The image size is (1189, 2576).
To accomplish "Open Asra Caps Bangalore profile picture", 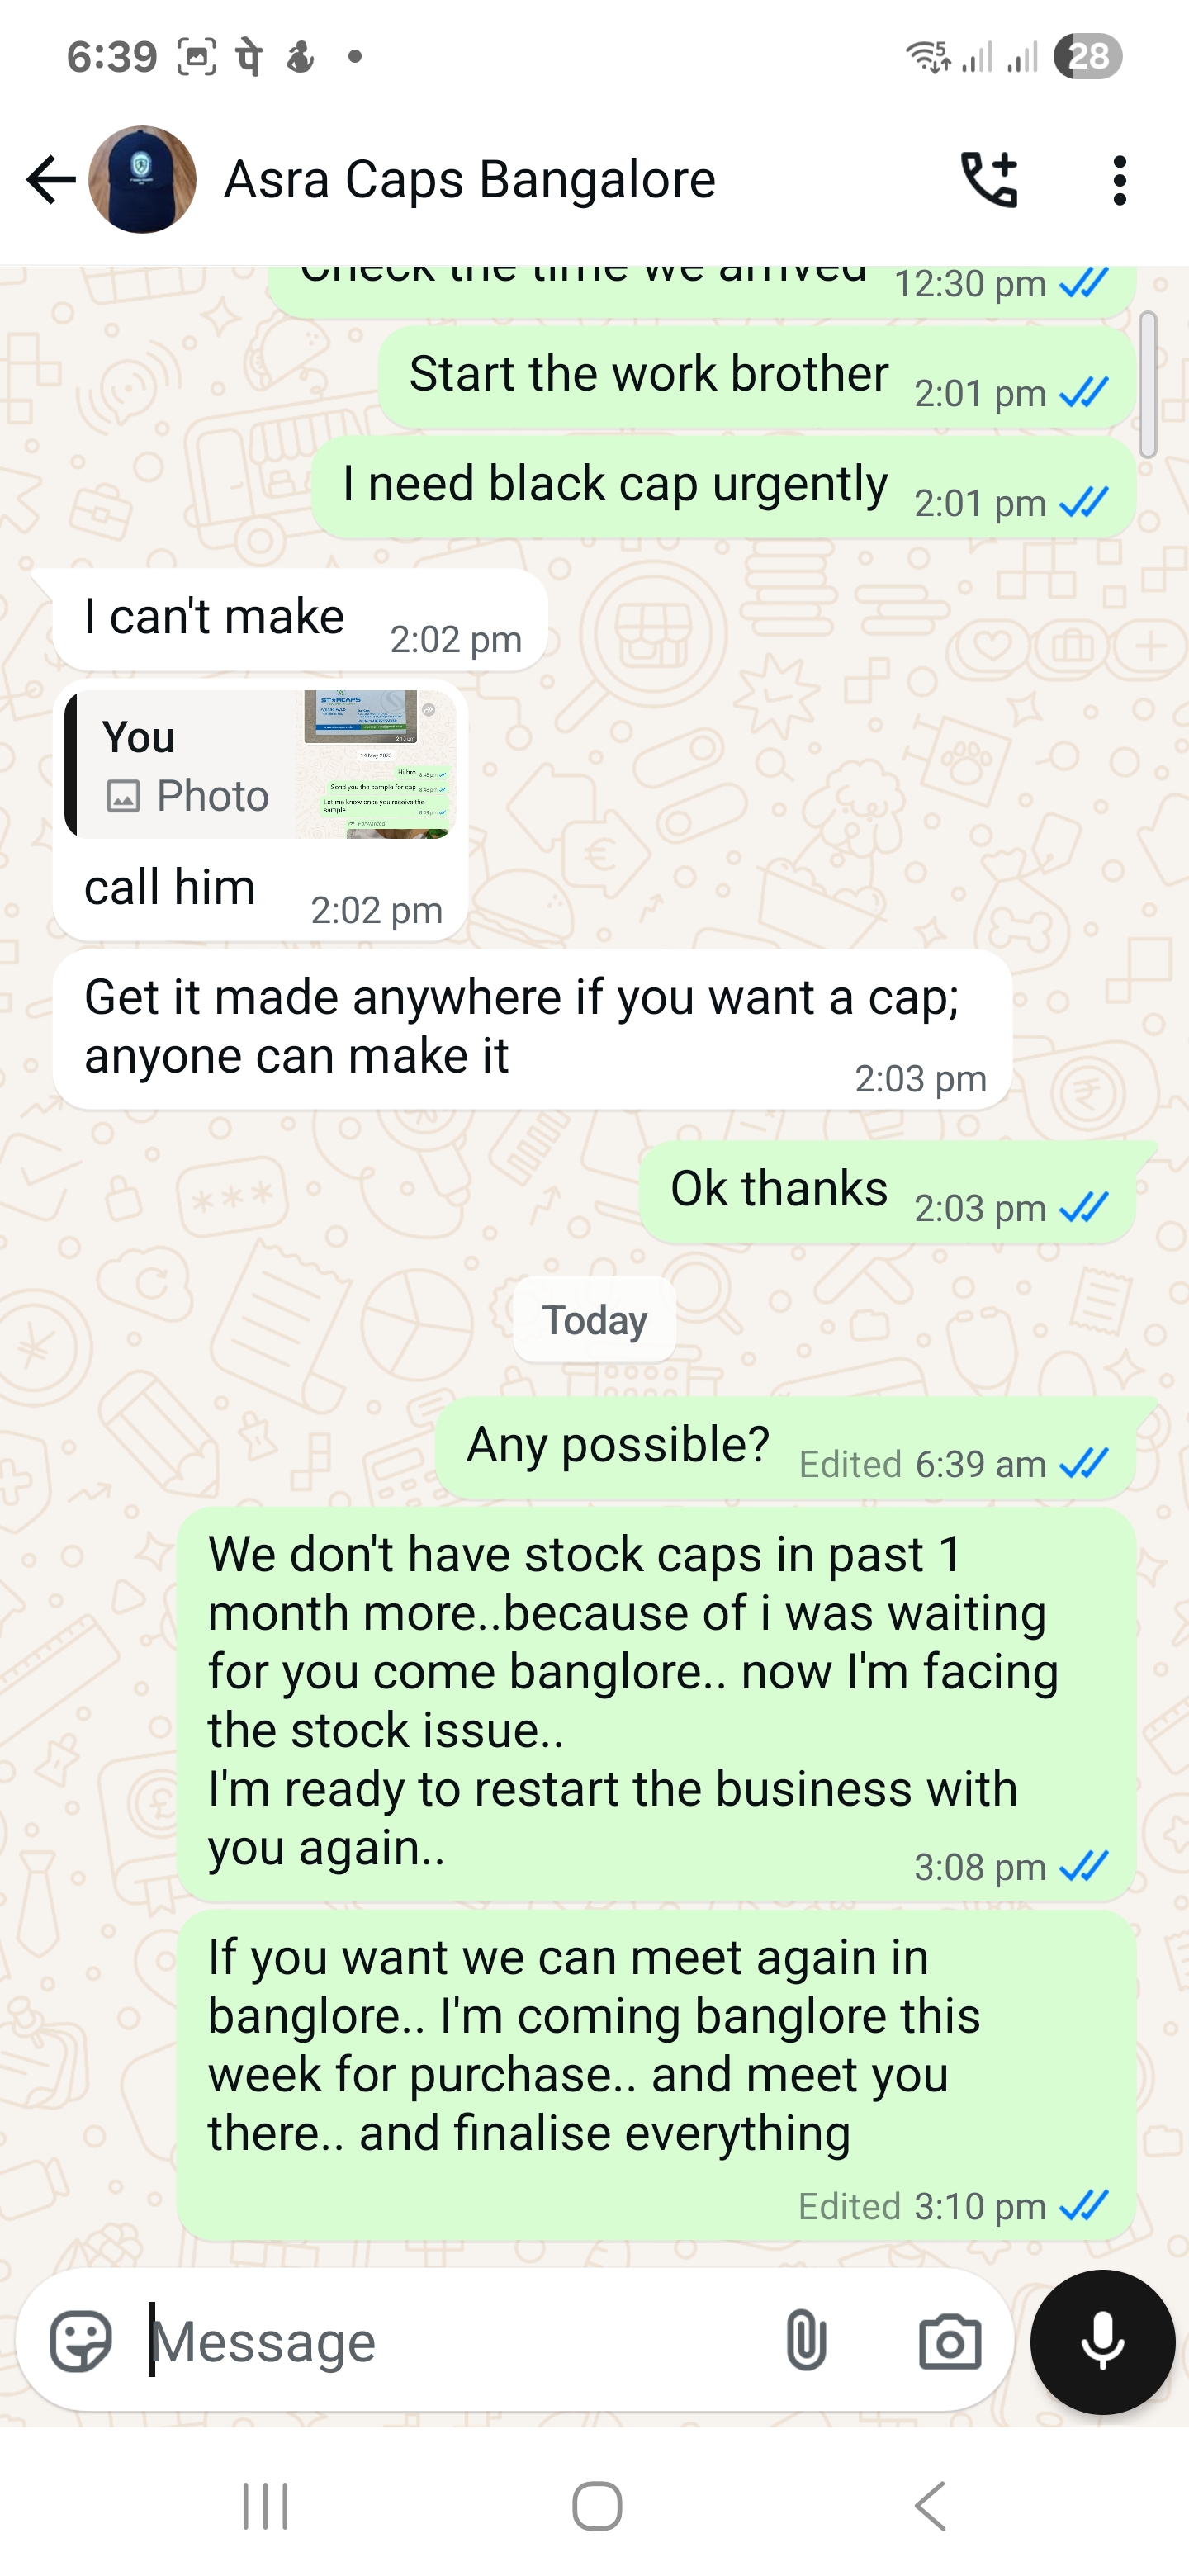I will [x=142, y=180].
